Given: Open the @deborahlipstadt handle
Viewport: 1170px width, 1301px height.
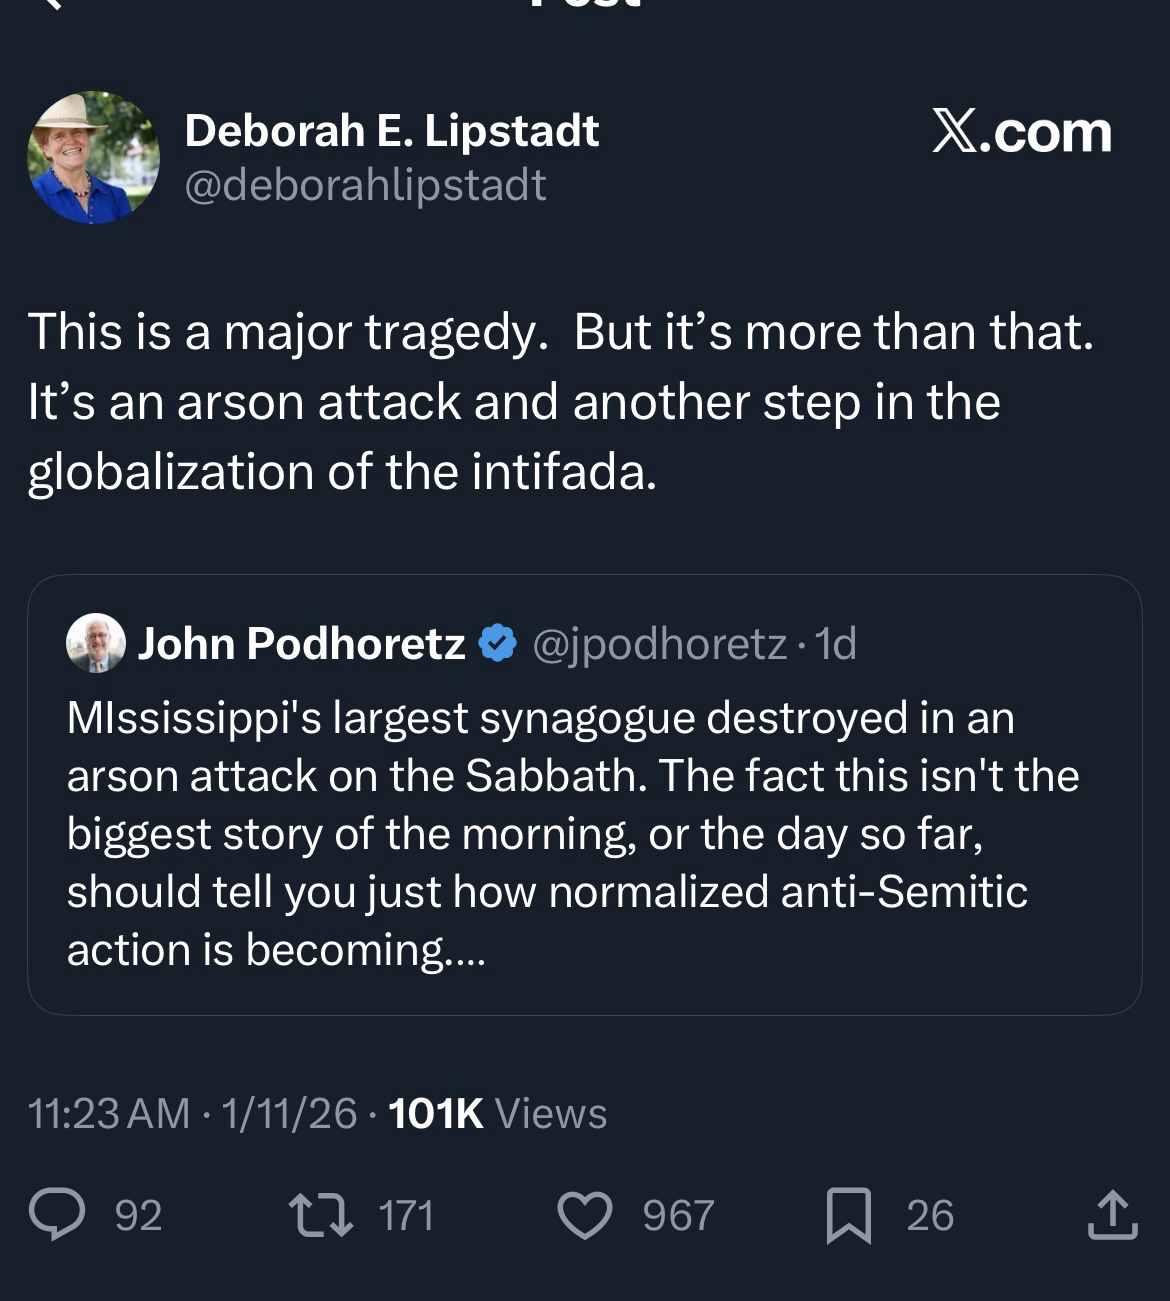Looking at the screenshot, I should (x=365, y=185).
